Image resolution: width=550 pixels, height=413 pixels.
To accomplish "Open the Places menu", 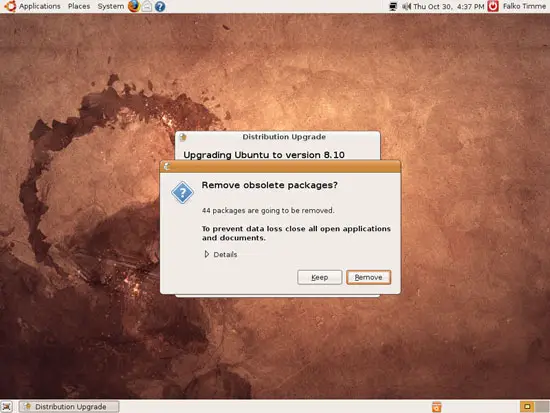I will coord(79,6).
